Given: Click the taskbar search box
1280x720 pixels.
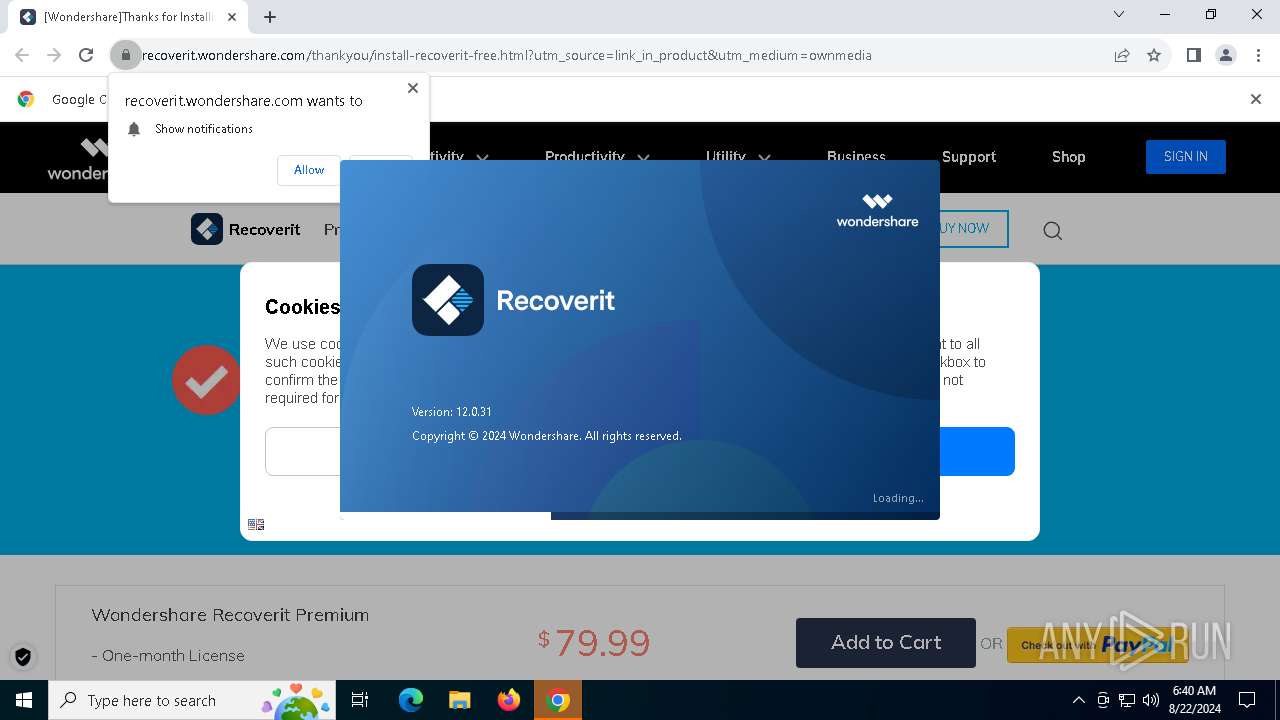Looking at the screenshot, I should point(191,700).
